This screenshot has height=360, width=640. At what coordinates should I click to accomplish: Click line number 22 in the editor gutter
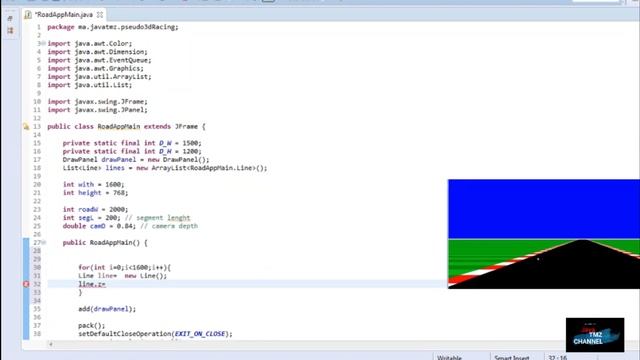click(x=37, y=201)
